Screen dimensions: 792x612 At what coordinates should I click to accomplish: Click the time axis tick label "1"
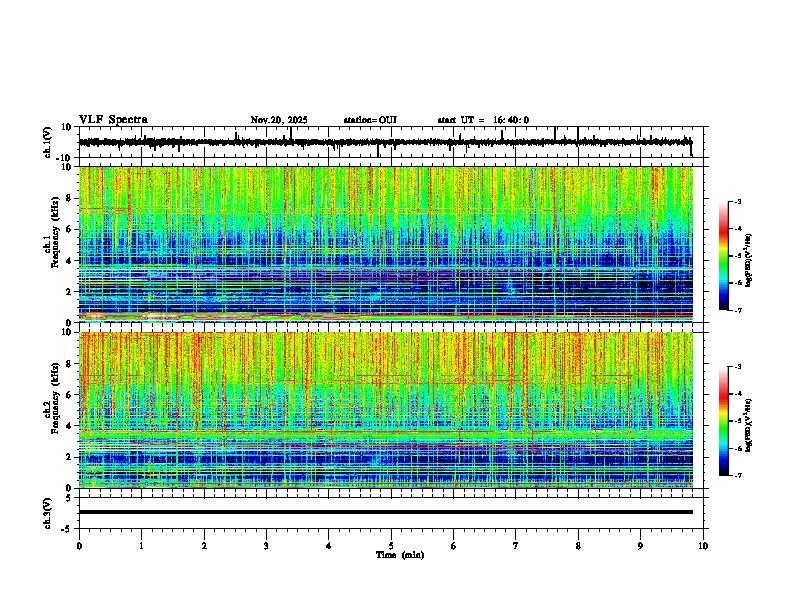pos(141,546)
